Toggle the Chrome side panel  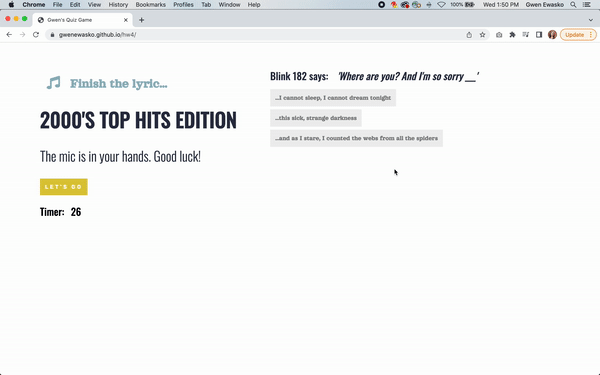tap(539, 35)
